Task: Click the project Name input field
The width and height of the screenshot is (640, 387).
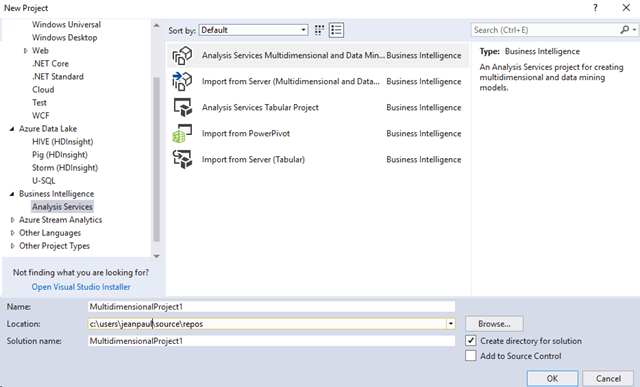Action: click(271, 307)
